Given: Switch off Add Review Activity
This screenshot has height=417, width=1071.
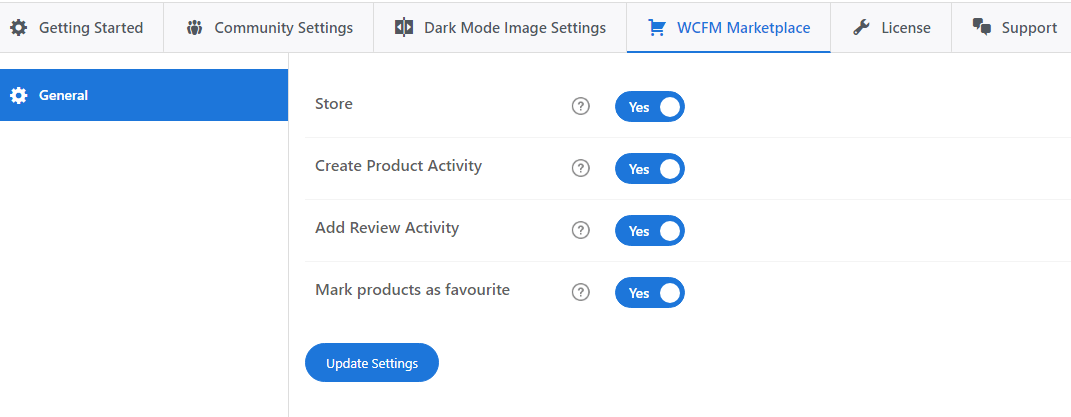Looking at the screenshot, I should [x=650, y=231].
